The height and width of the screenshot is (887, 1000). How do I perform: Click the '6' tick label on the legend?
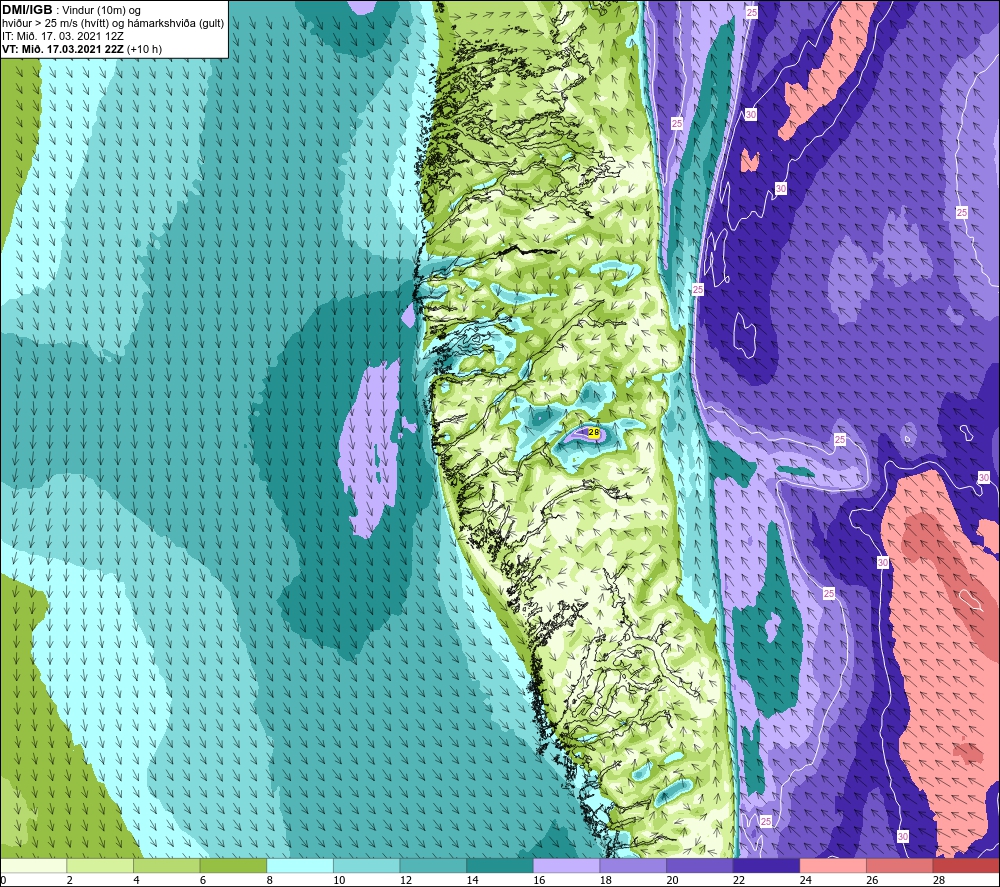203,880
